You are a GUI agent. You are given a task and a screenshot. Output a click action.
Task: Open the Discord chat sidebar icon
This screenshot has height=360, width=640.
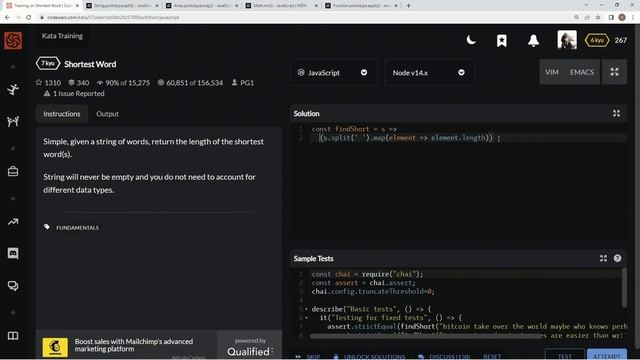(x=13, y=253)
